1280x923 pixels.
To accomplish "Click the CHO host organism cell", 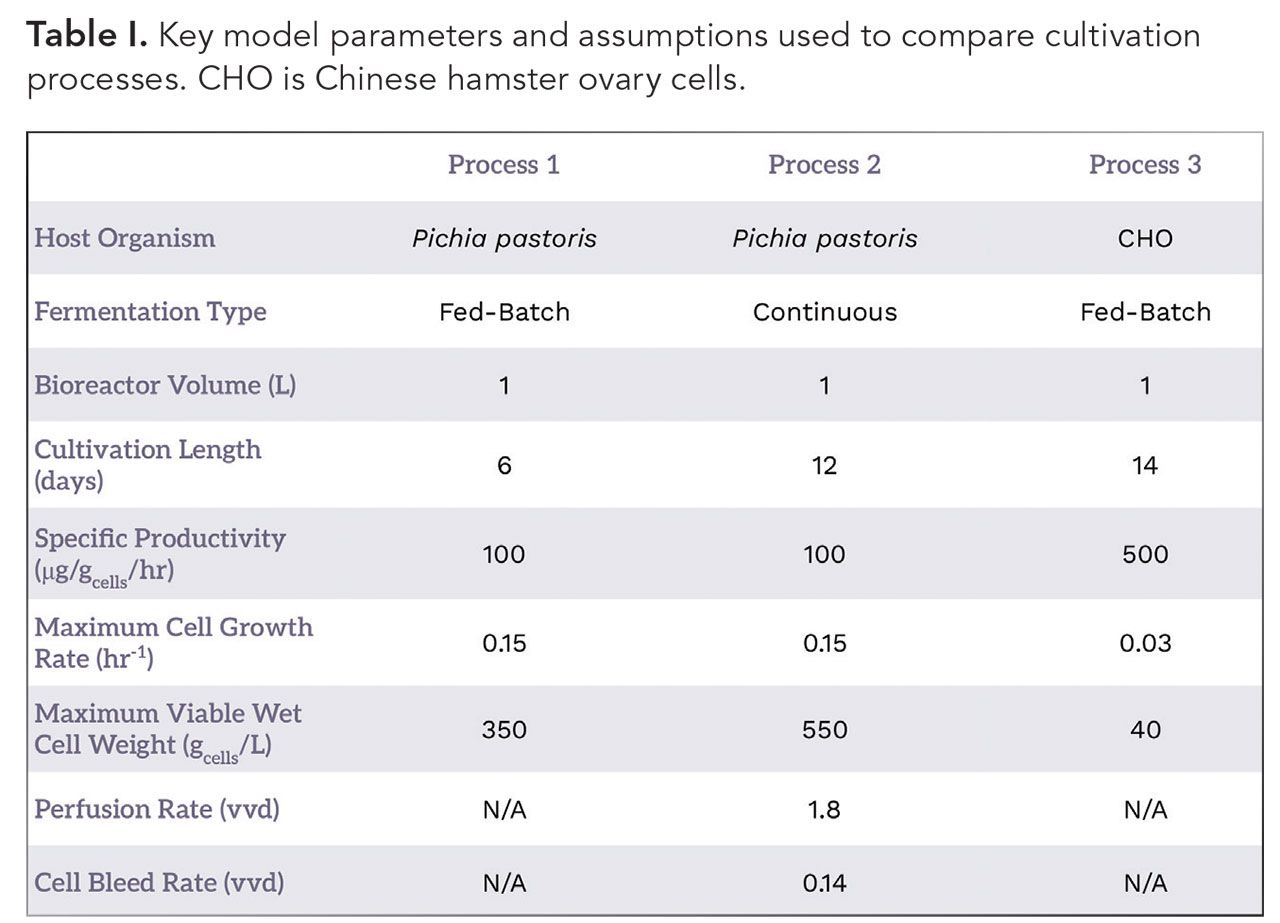I will tap(1145, 239).
